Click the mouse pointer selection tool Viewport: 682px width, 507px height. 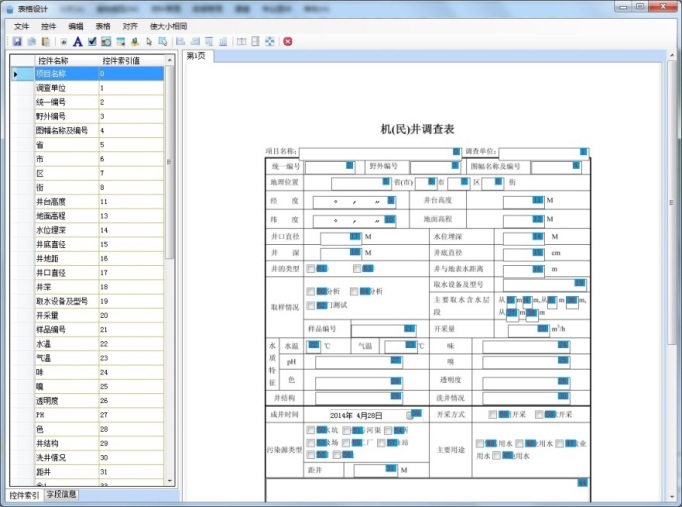(x=149, y=42)
